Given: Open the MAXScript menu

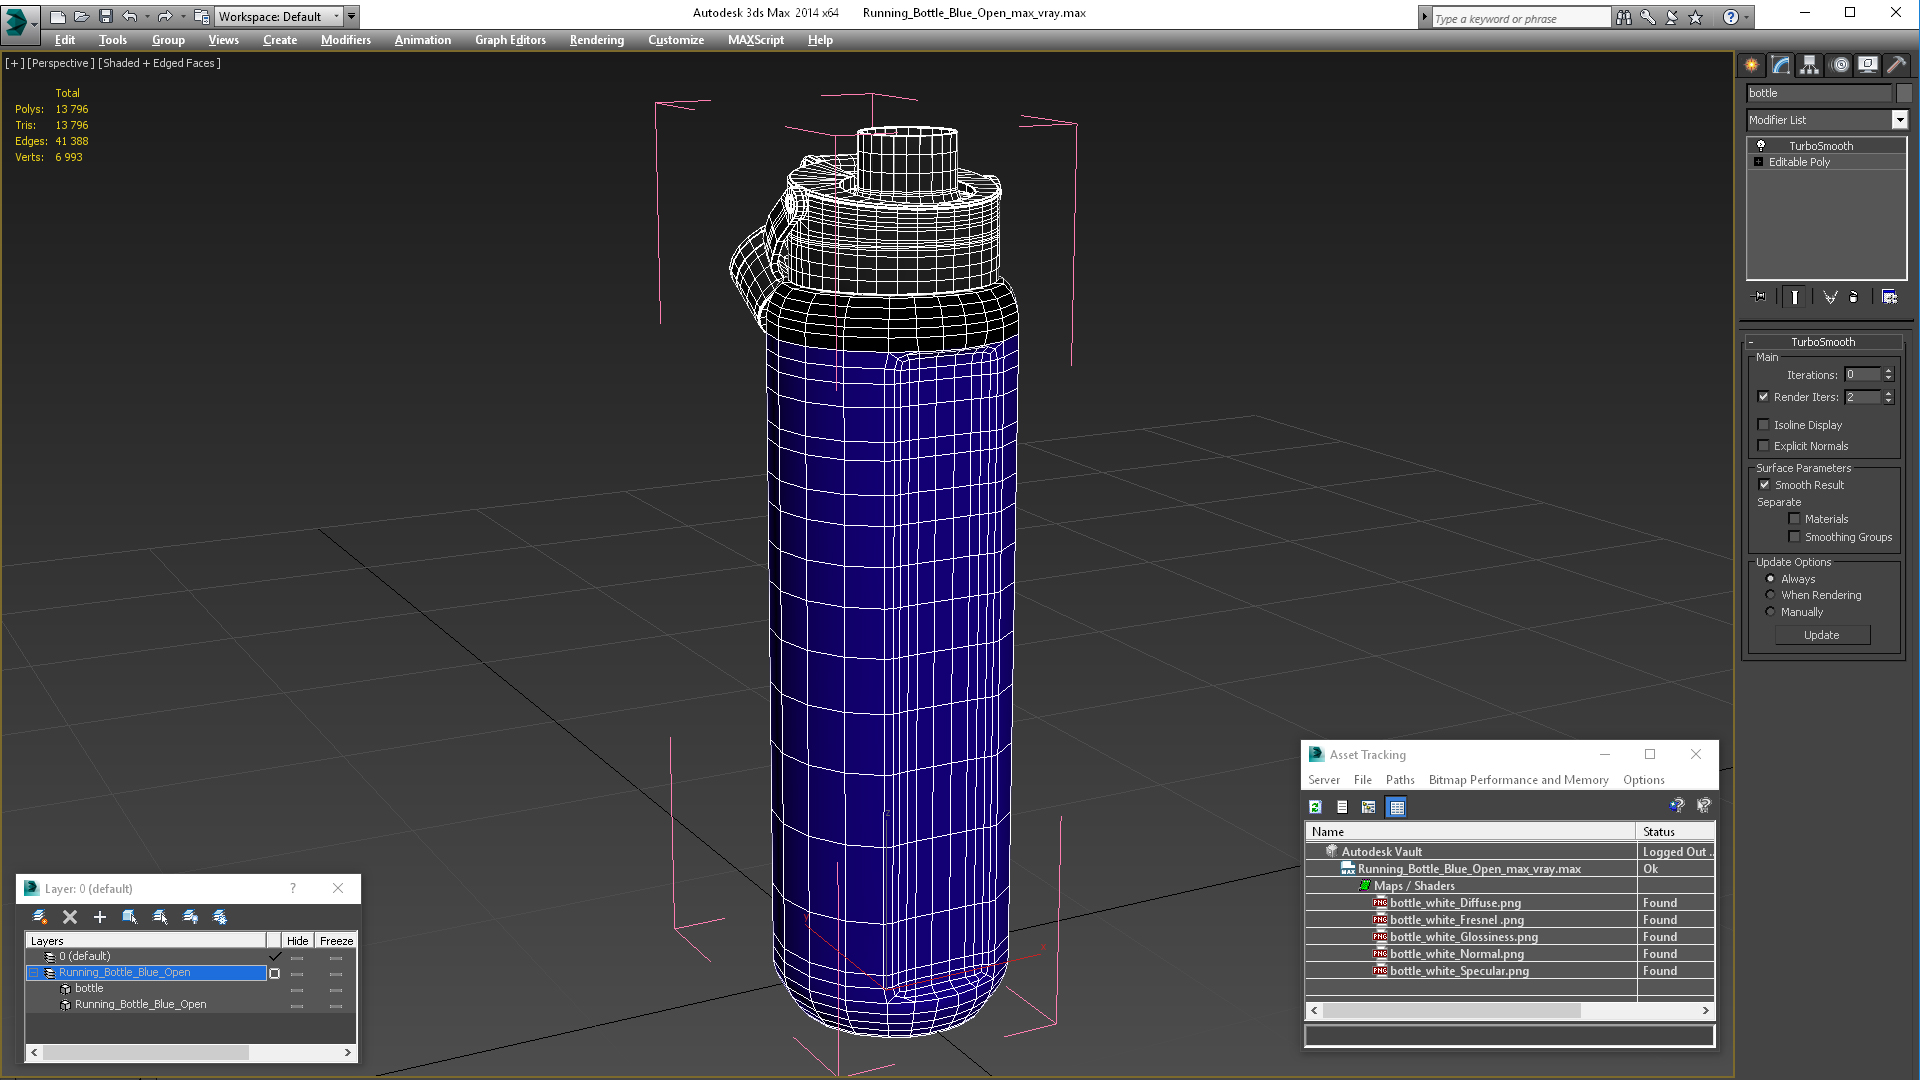Looking at the screenshot, I should point(756,40).
